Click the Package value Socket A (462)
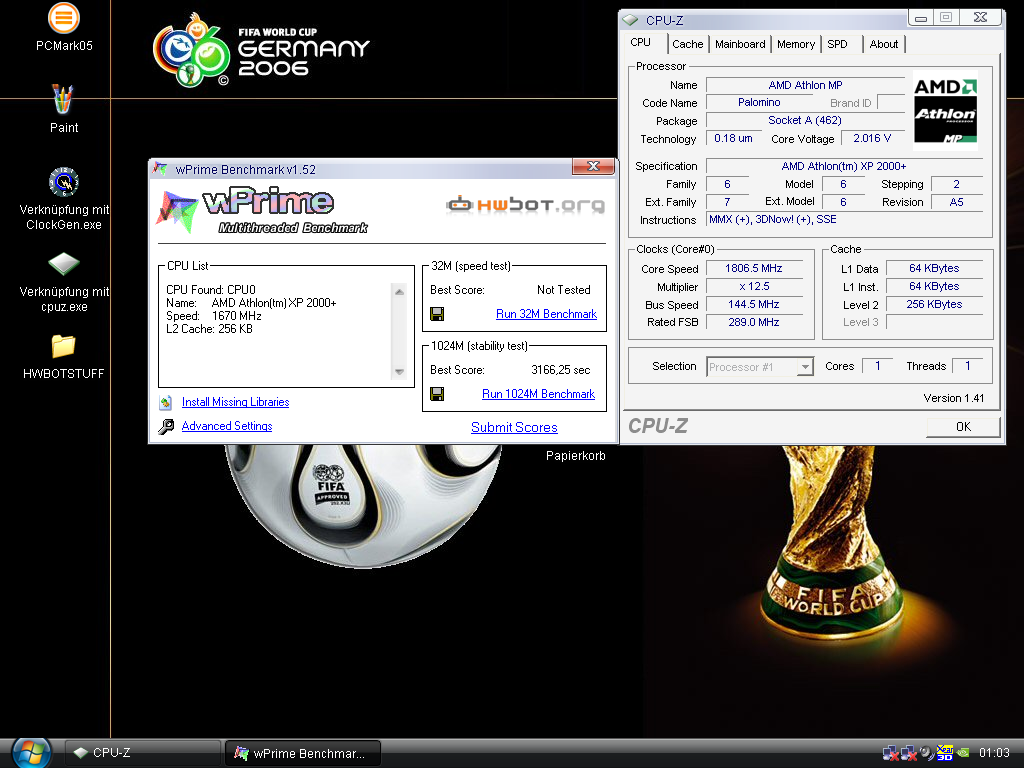 (x=805, y=120)
